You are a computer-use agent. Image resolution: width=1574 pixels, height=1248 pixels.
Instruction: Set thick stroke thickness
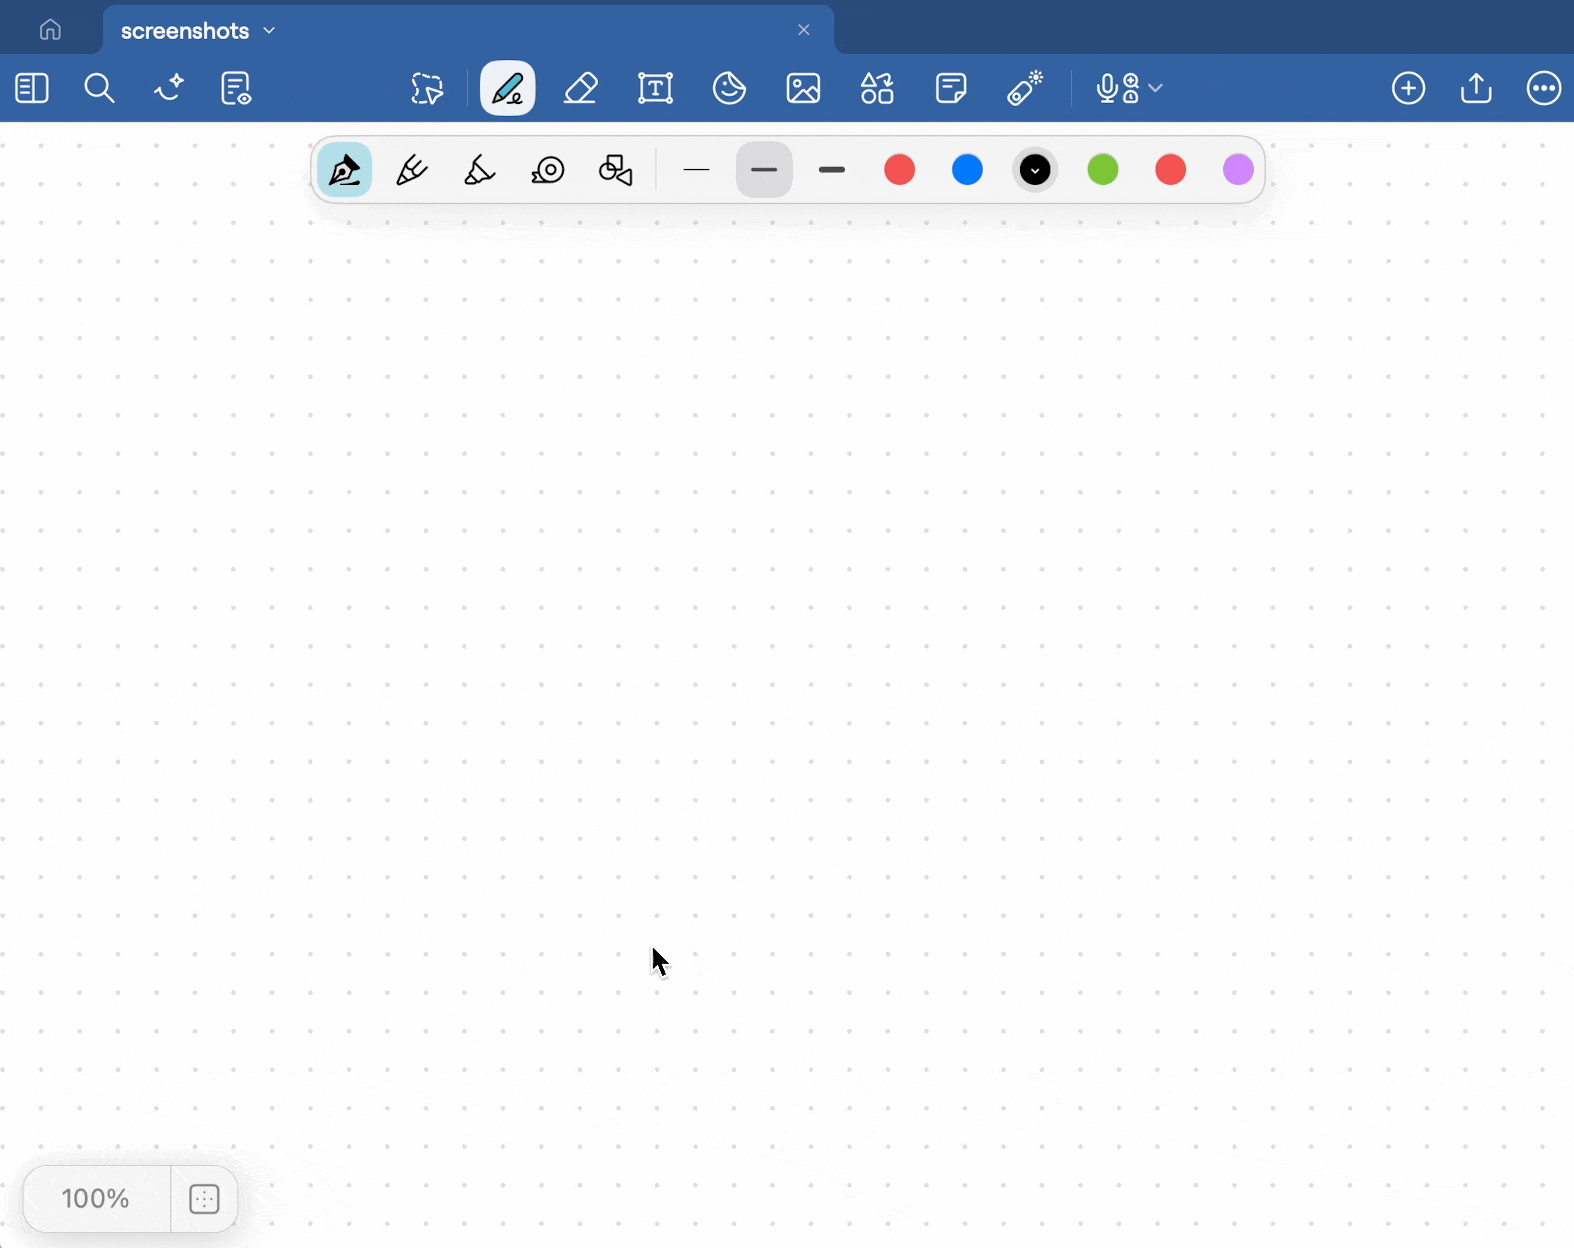832,170
